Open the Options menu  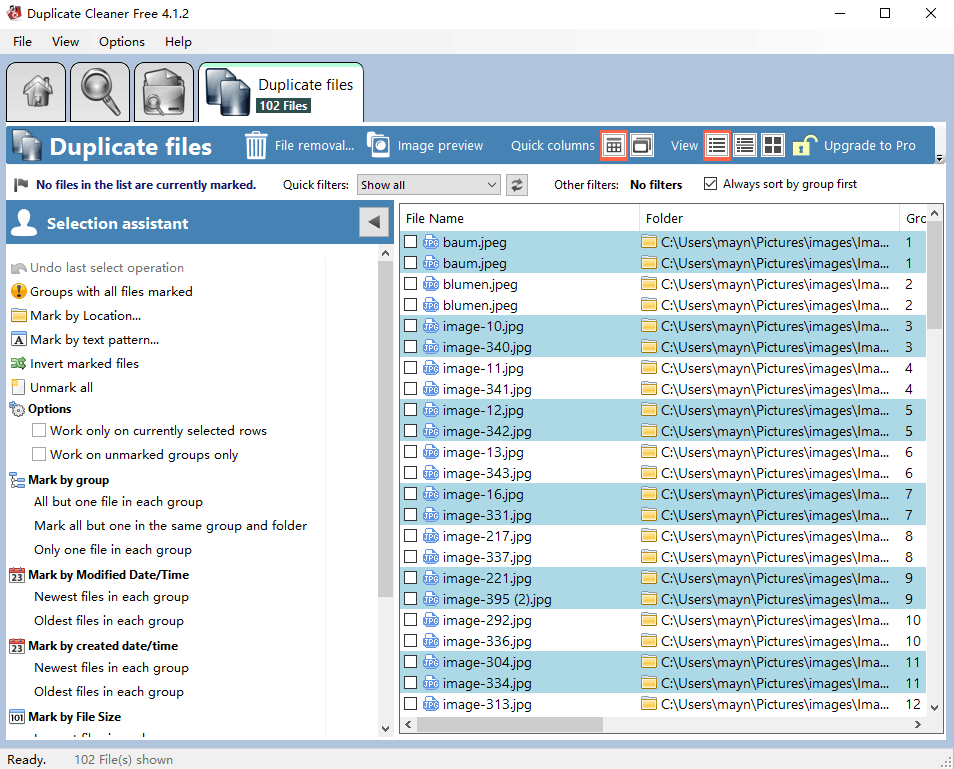[x=121, y=42]
